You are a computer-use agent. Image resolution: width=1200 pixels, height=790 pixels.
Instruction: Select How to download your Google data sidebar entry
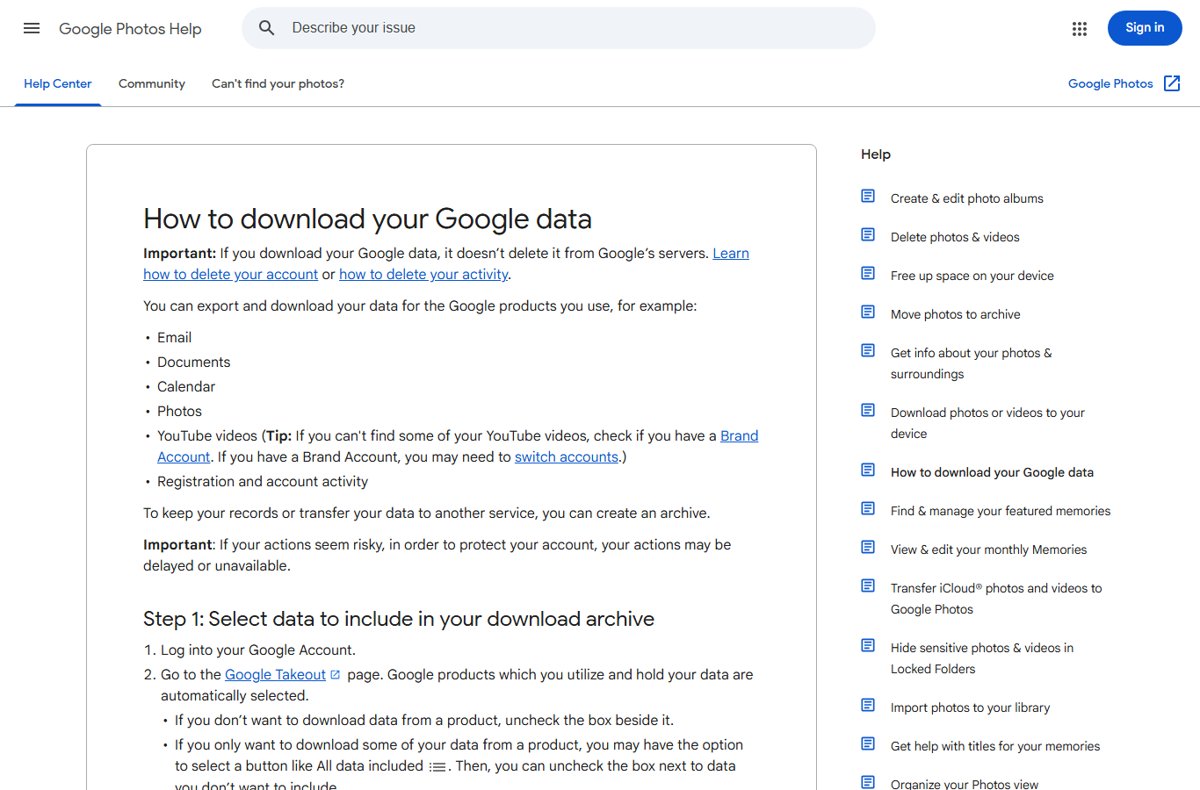point(992,472)
